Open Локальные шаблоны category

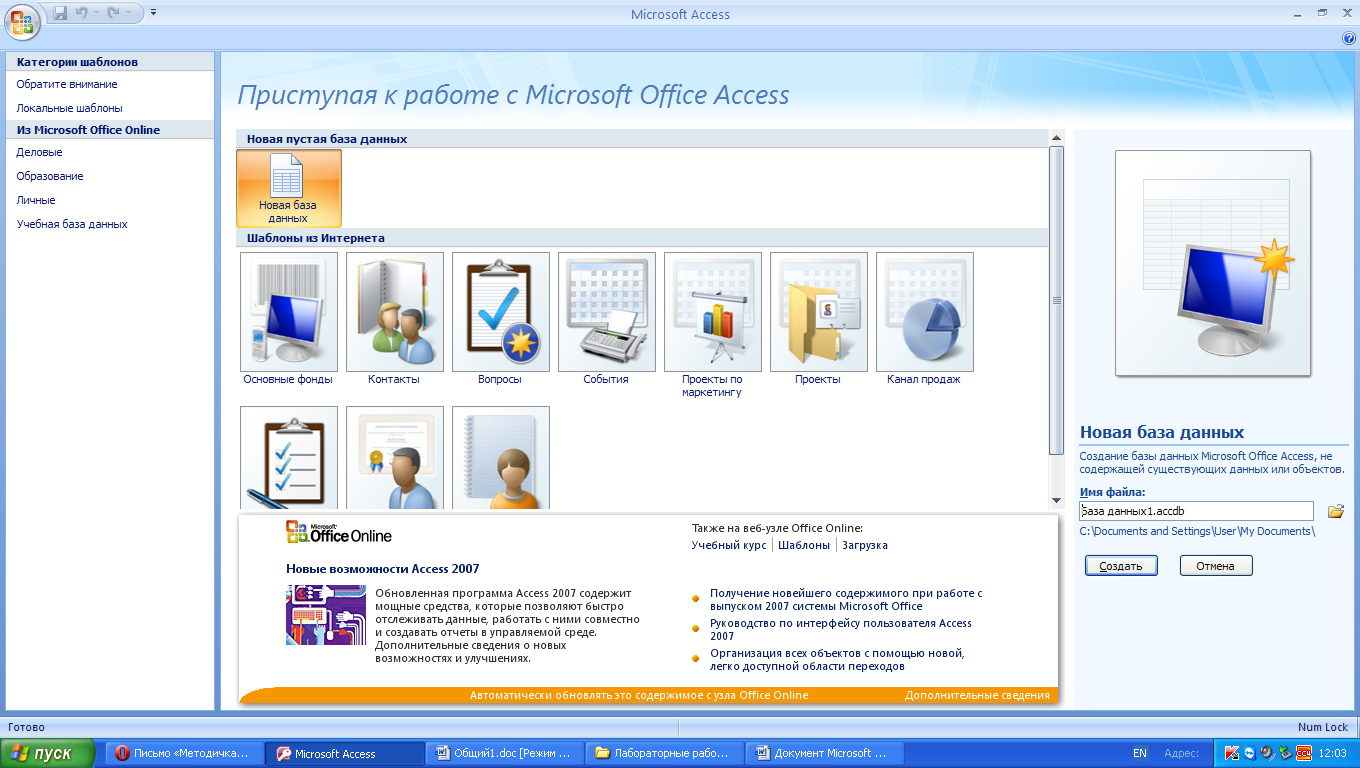pyautogui.click(x=70, y=108)
